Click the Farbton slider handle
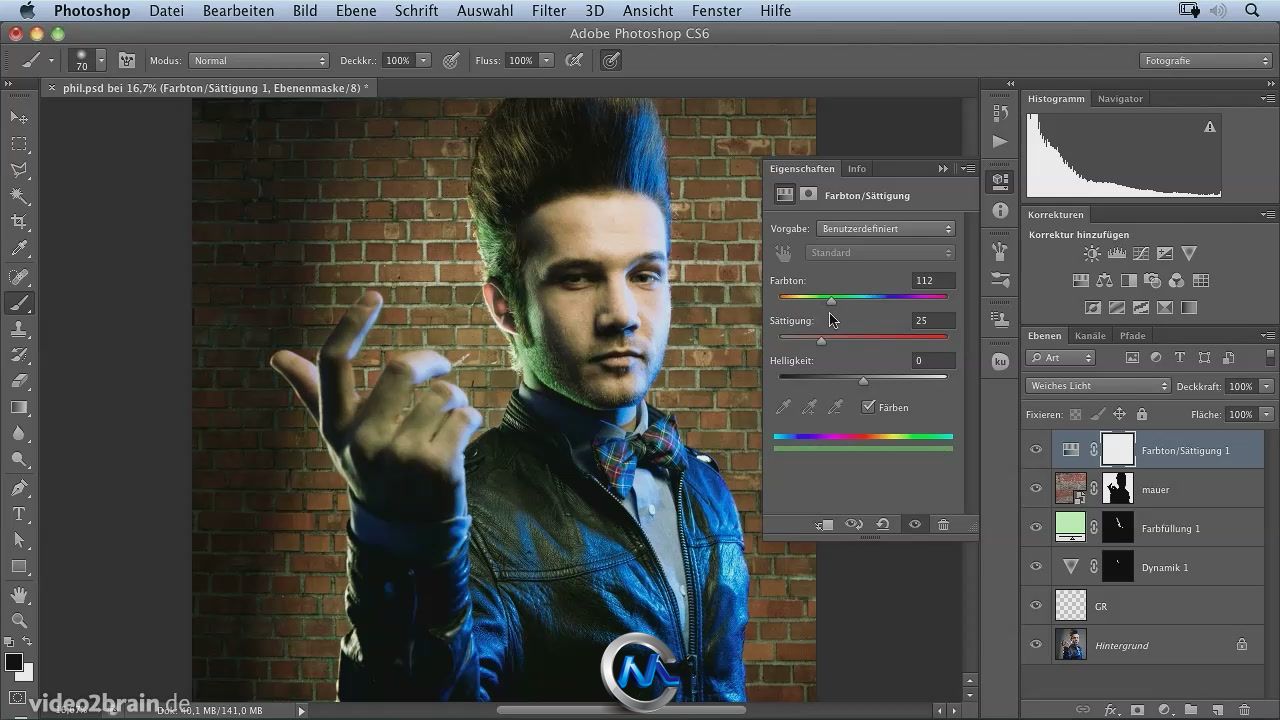This screenshot has width=1280, height=720. (x=831, y=301)
